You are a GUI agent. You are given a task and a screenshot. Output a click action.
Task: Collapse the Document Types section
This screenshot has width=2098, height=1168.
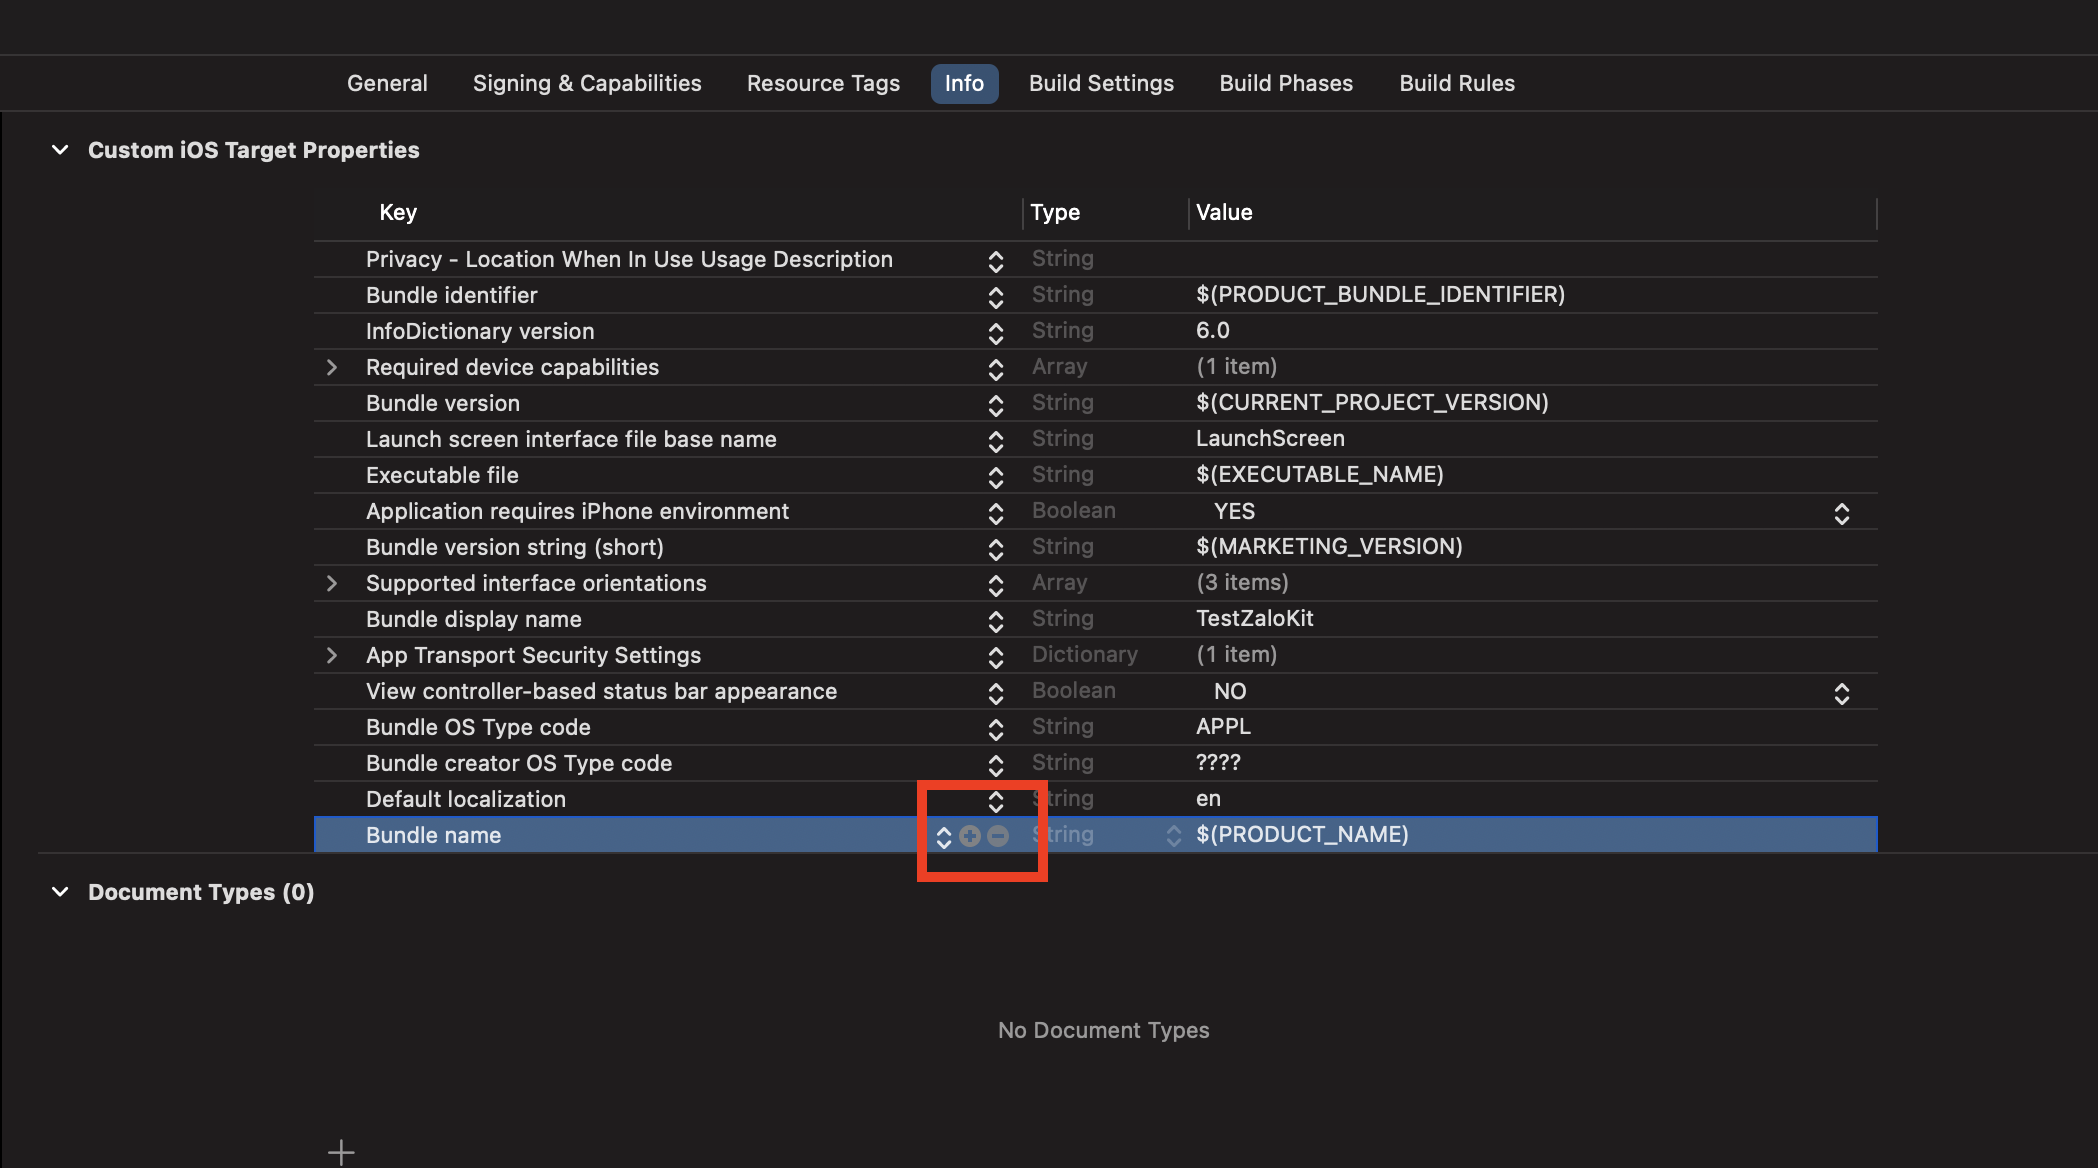pyautogui.click(x=60, y=892)
